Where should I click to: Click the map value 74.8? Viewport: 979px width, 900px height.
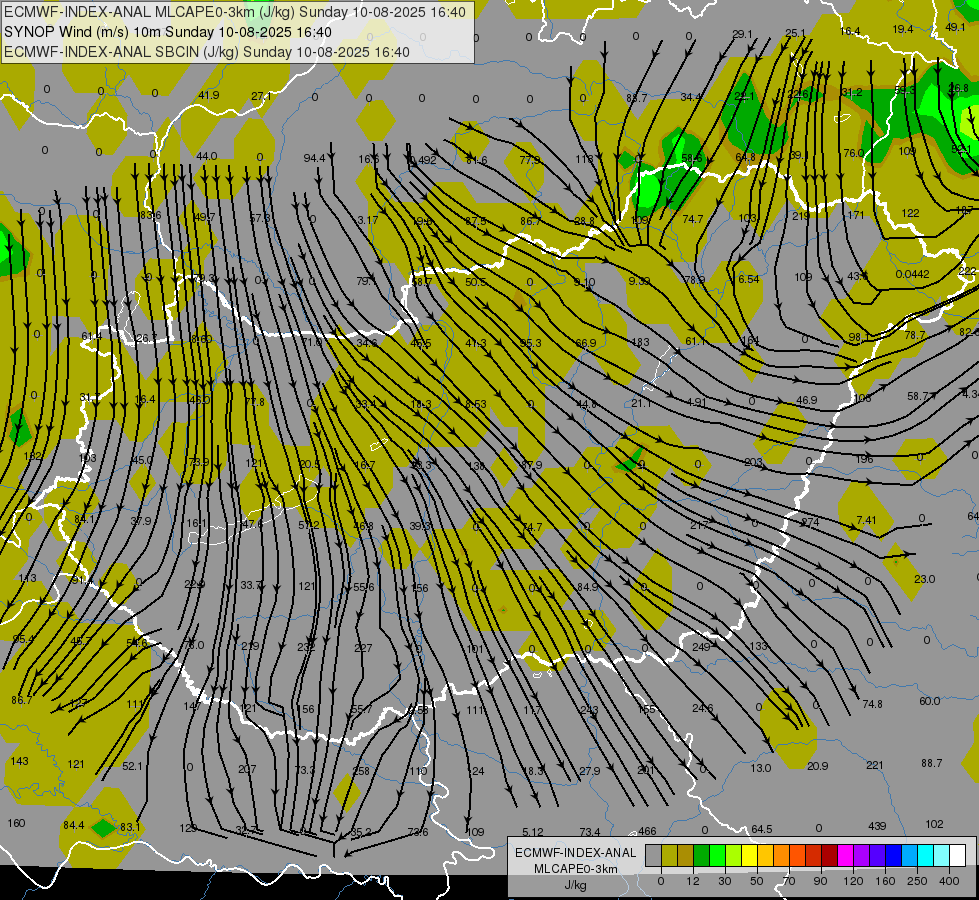tap(872, 704)
